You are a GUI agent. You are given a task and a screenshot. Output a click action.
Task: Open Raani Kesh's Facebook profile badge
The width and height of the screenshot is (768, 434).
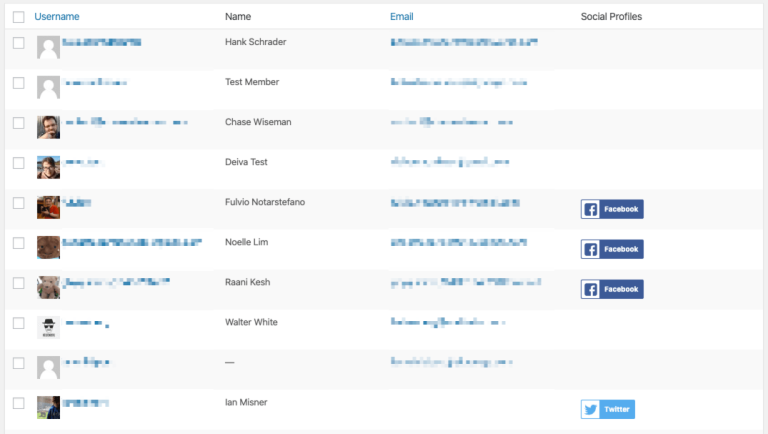coord(612,289)
